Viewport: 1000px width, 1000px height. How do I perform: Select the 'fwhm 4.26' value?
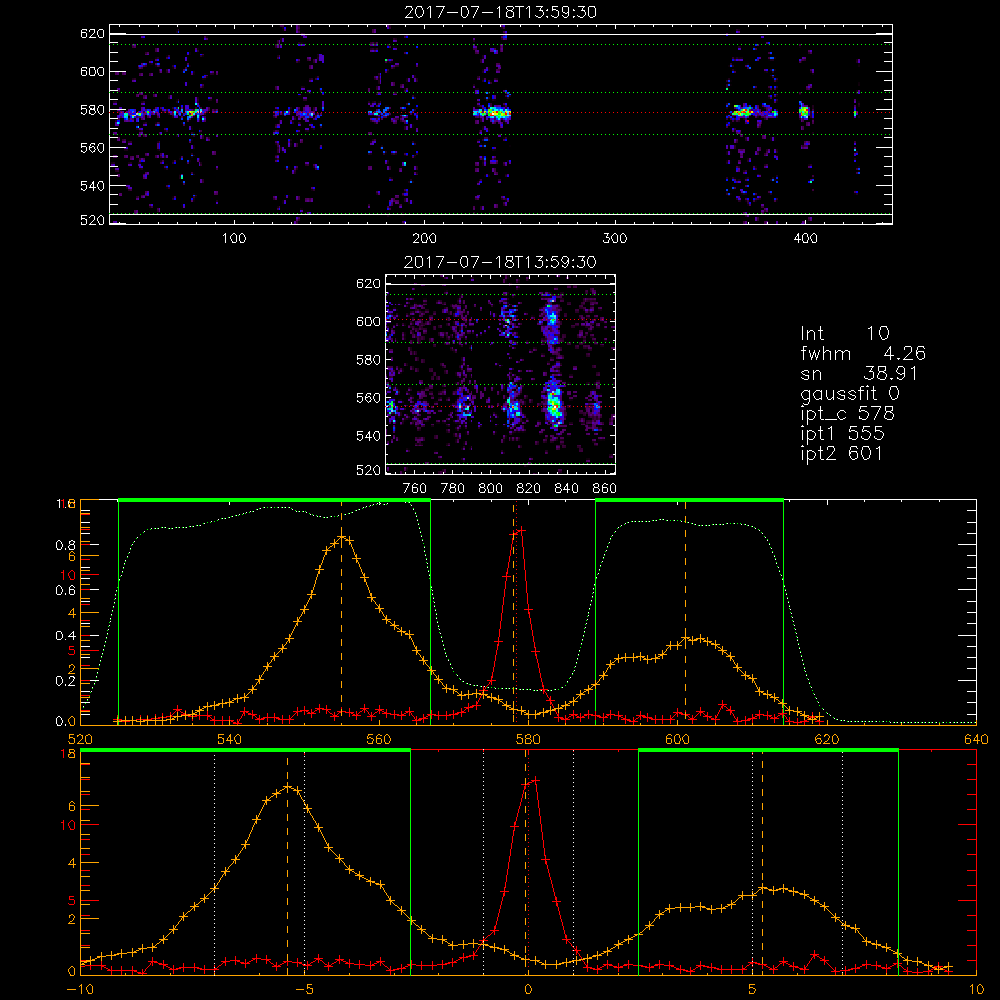[863, 353]
